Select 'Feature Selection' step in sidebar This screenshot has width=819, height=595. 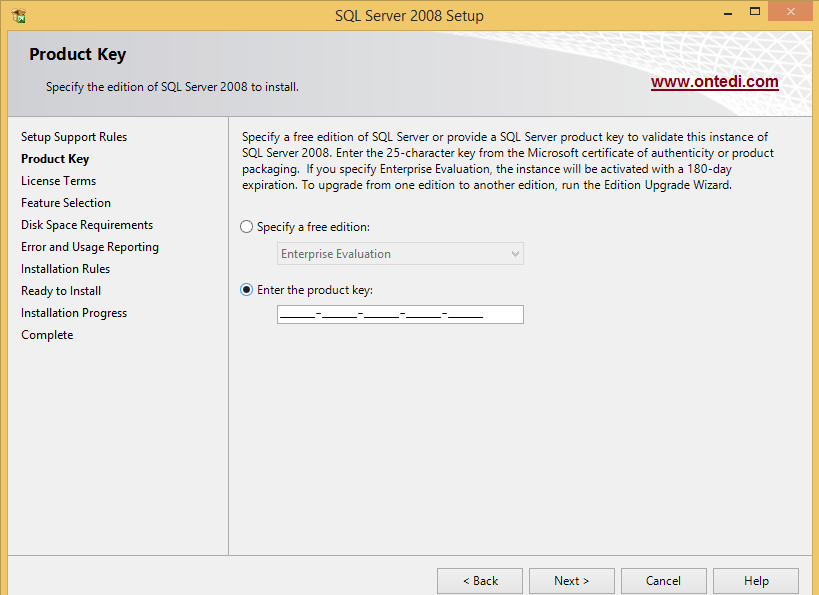(66, 203)
